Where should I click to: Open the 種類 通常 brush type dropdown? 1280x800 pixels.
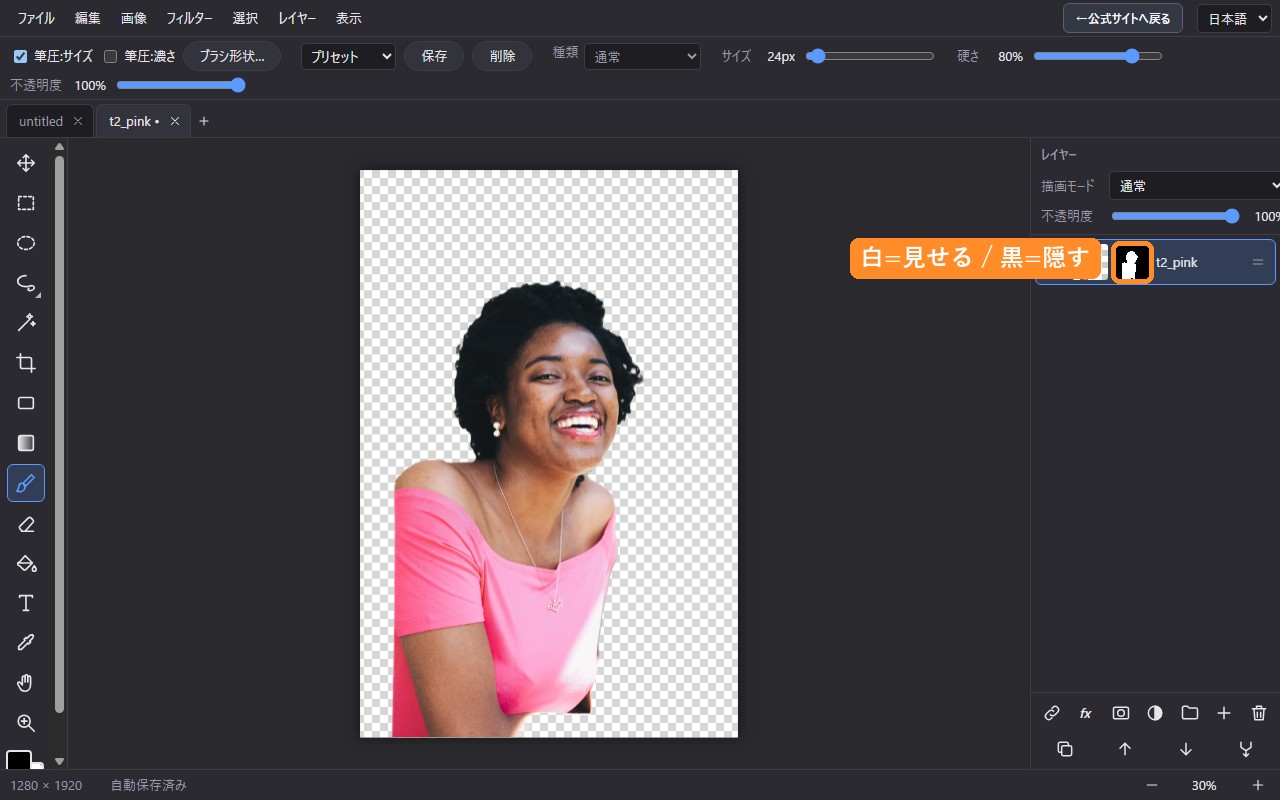(x=642, y=57)
